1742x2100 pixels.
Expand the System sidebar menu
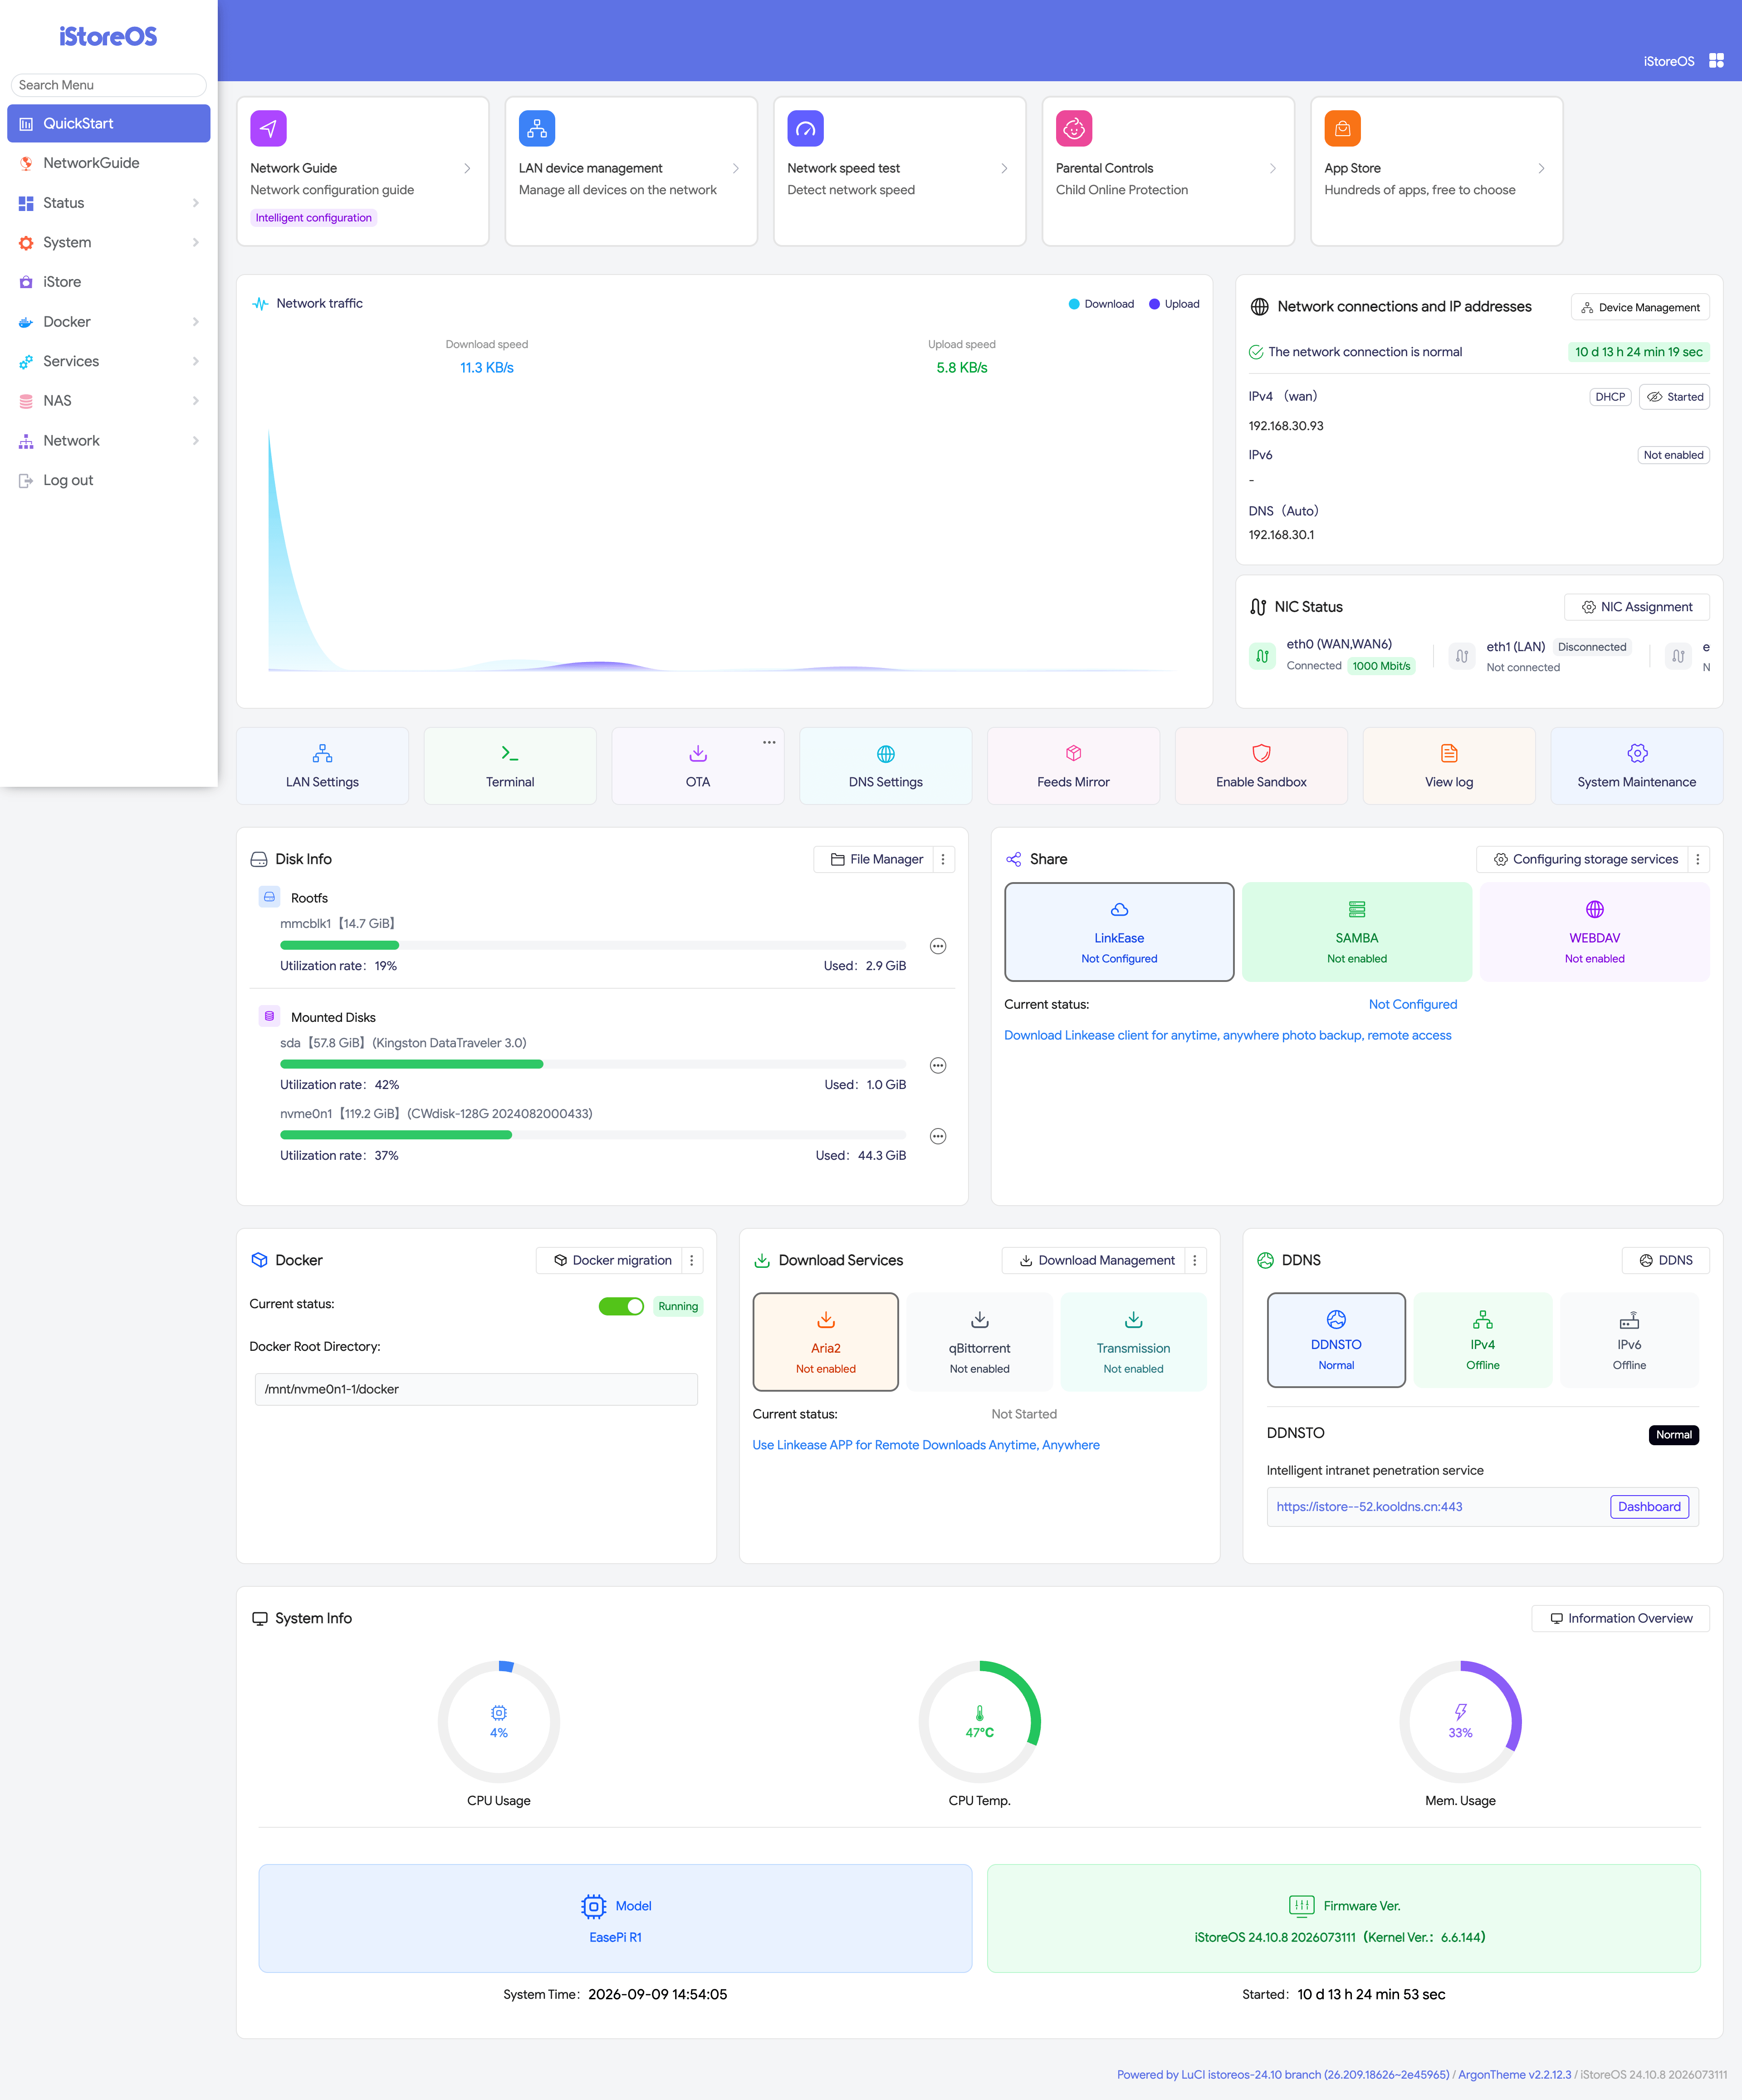[x=109, y=243]
